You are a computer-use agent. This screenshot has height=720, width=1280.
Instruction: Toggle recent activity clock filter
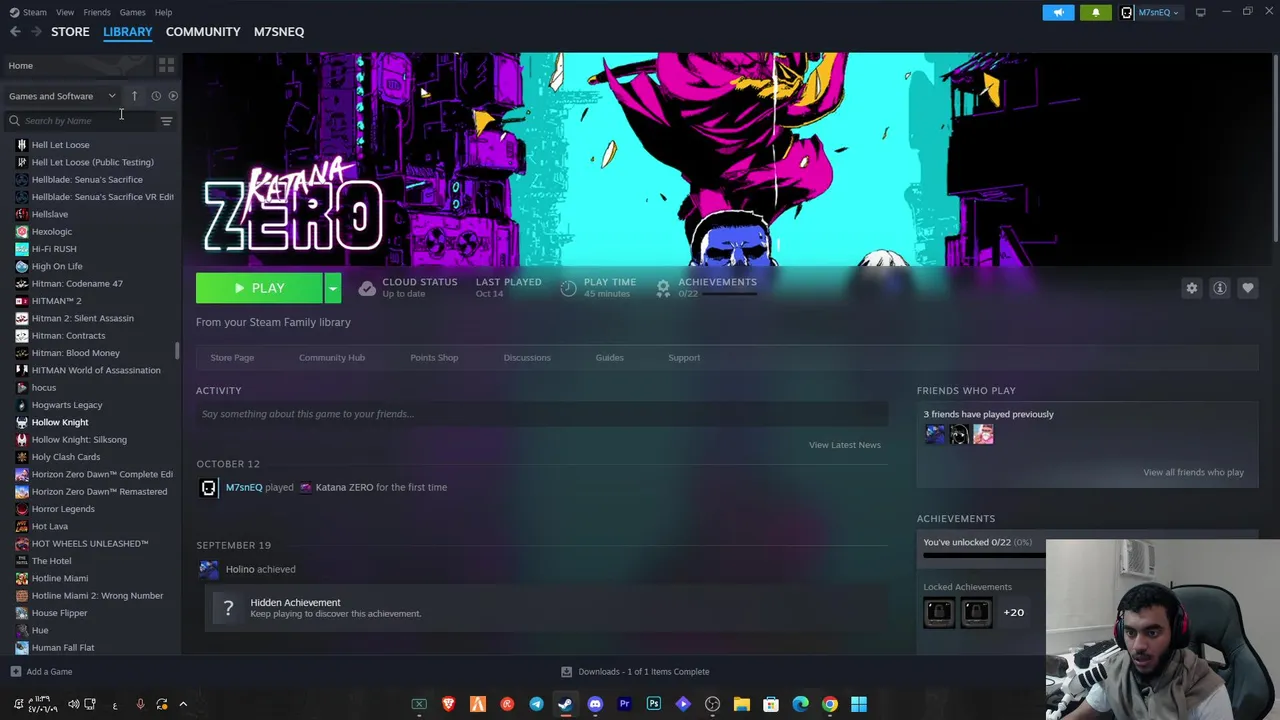(x=156, y=96)
